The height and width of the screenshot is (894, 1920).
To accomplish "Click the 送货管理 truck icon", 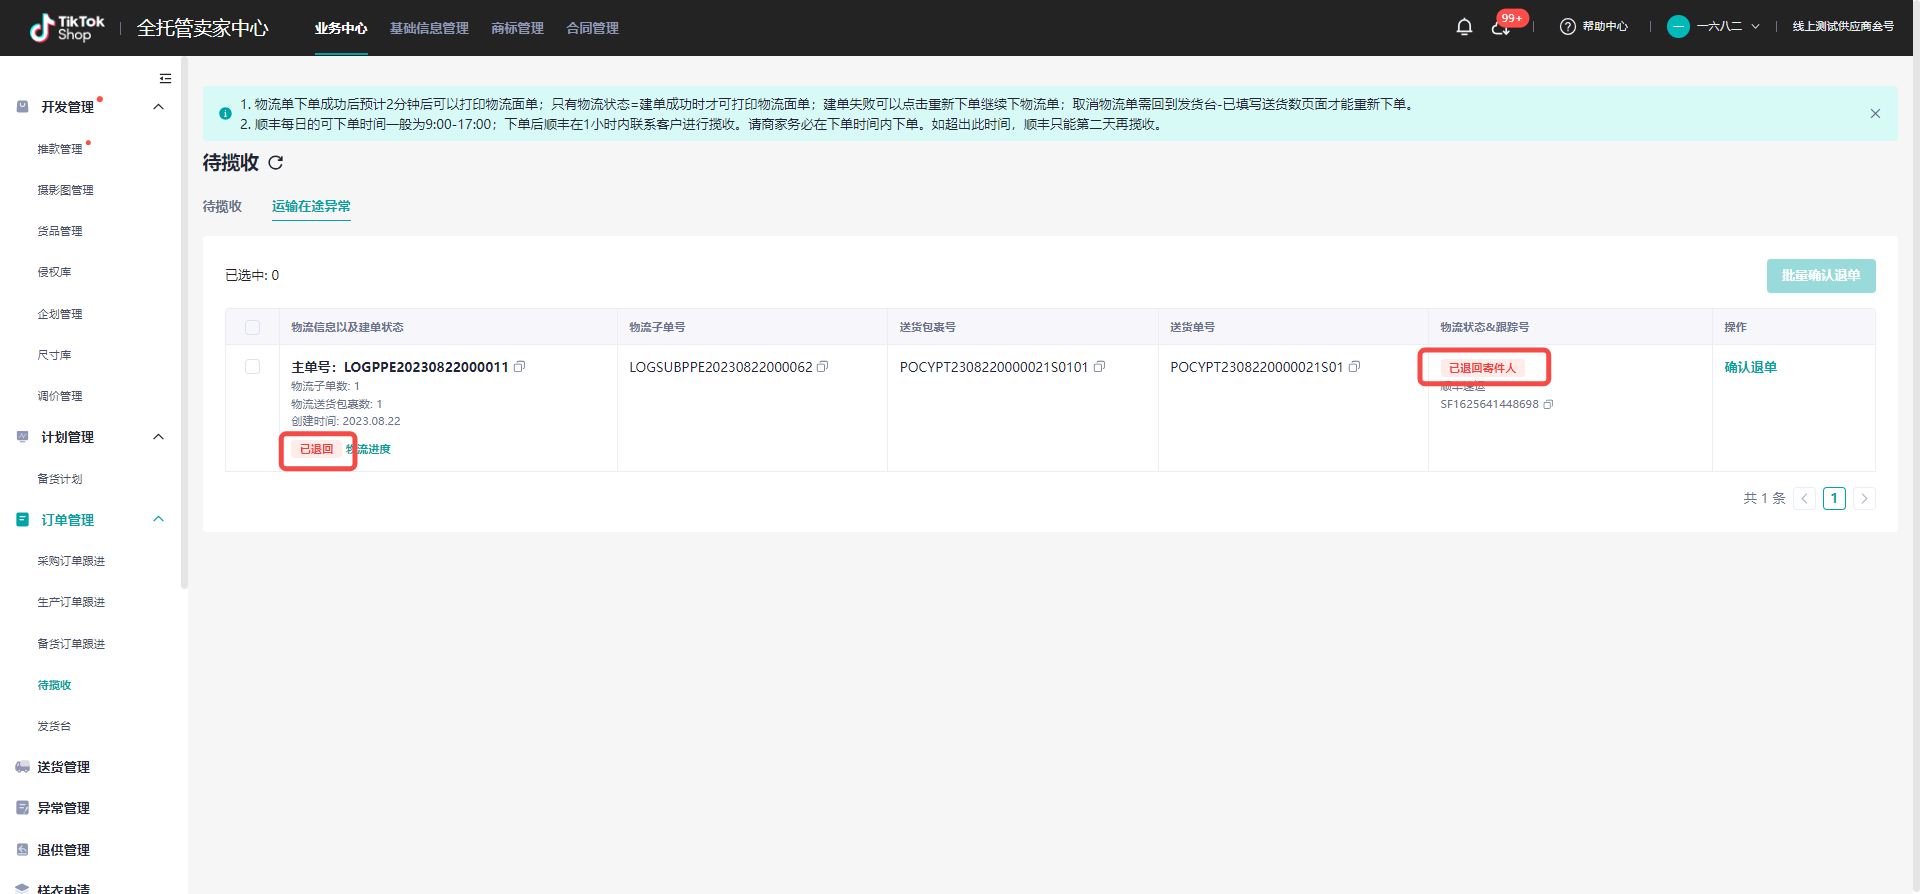I will [x=22, y=767].
